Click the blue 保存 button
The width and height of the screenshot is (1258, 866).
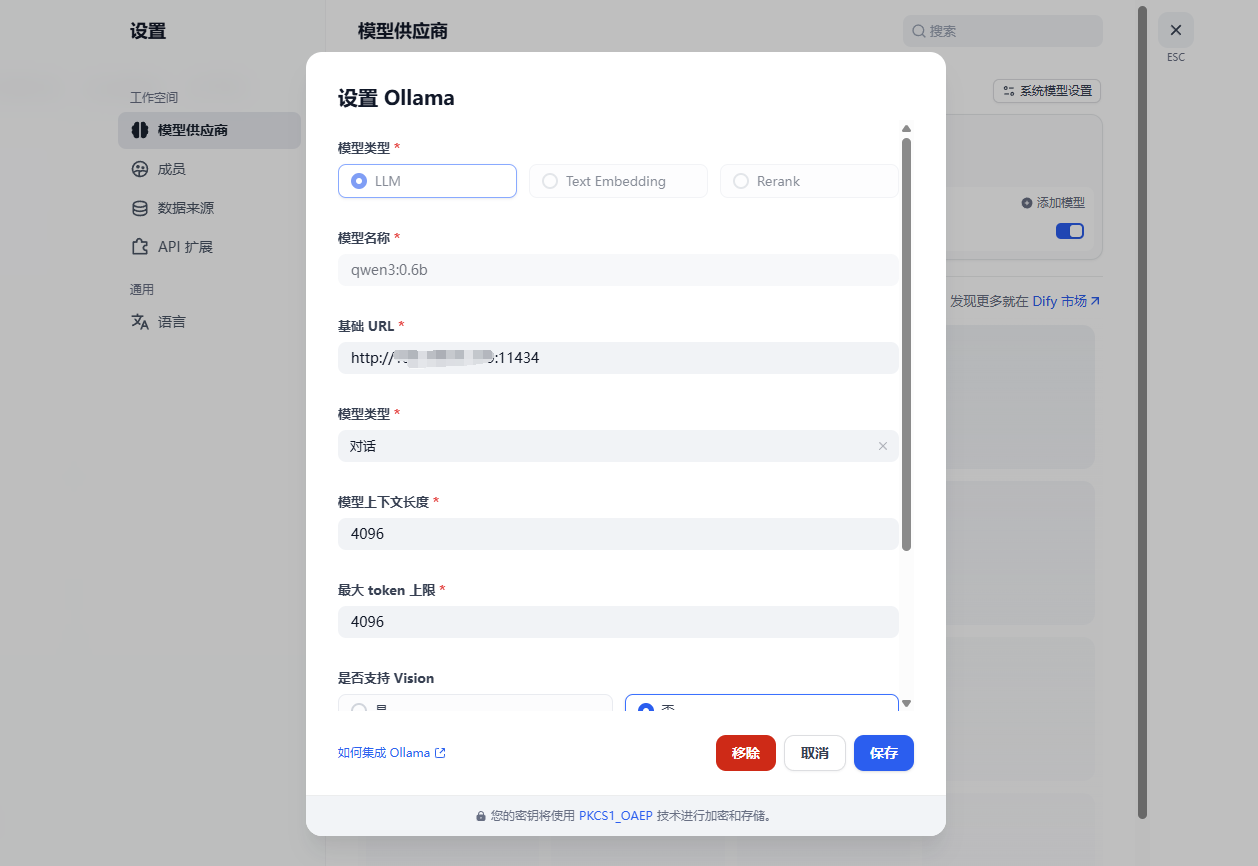tap(884, 753)
